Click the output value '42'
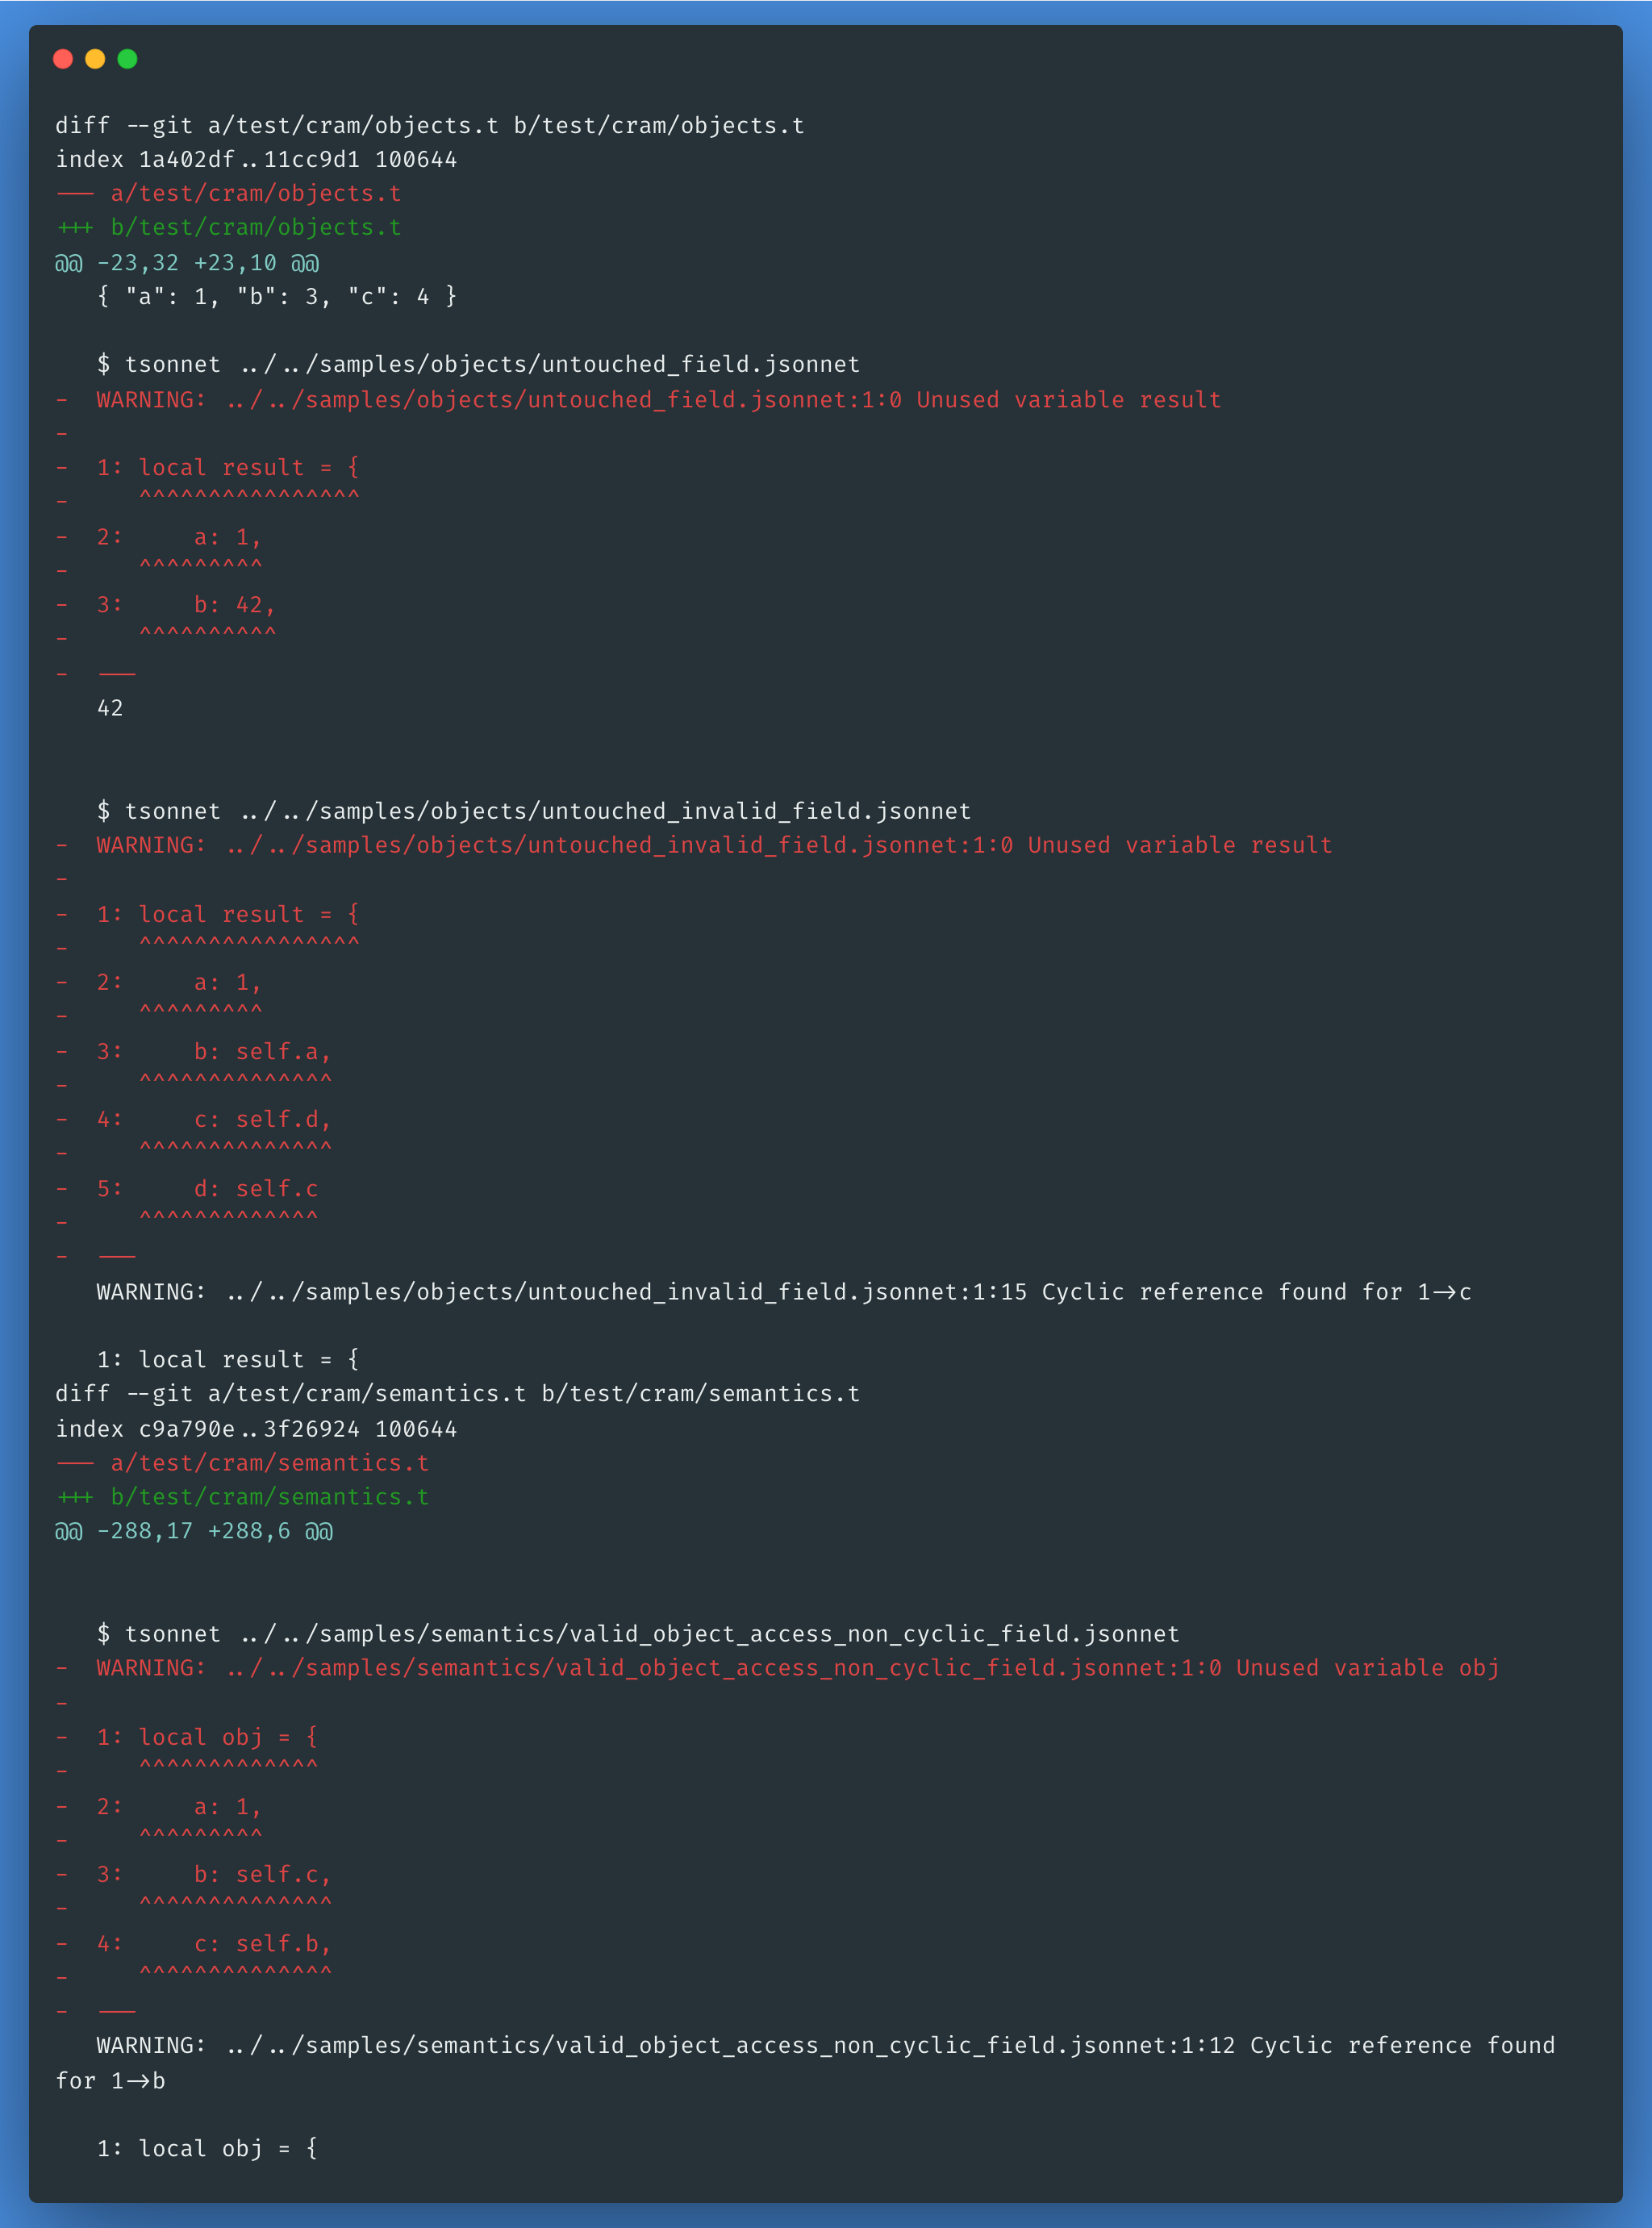The height and width of the screenshot is (2228, 1652). pyautogui.click(x=110, y=708)
